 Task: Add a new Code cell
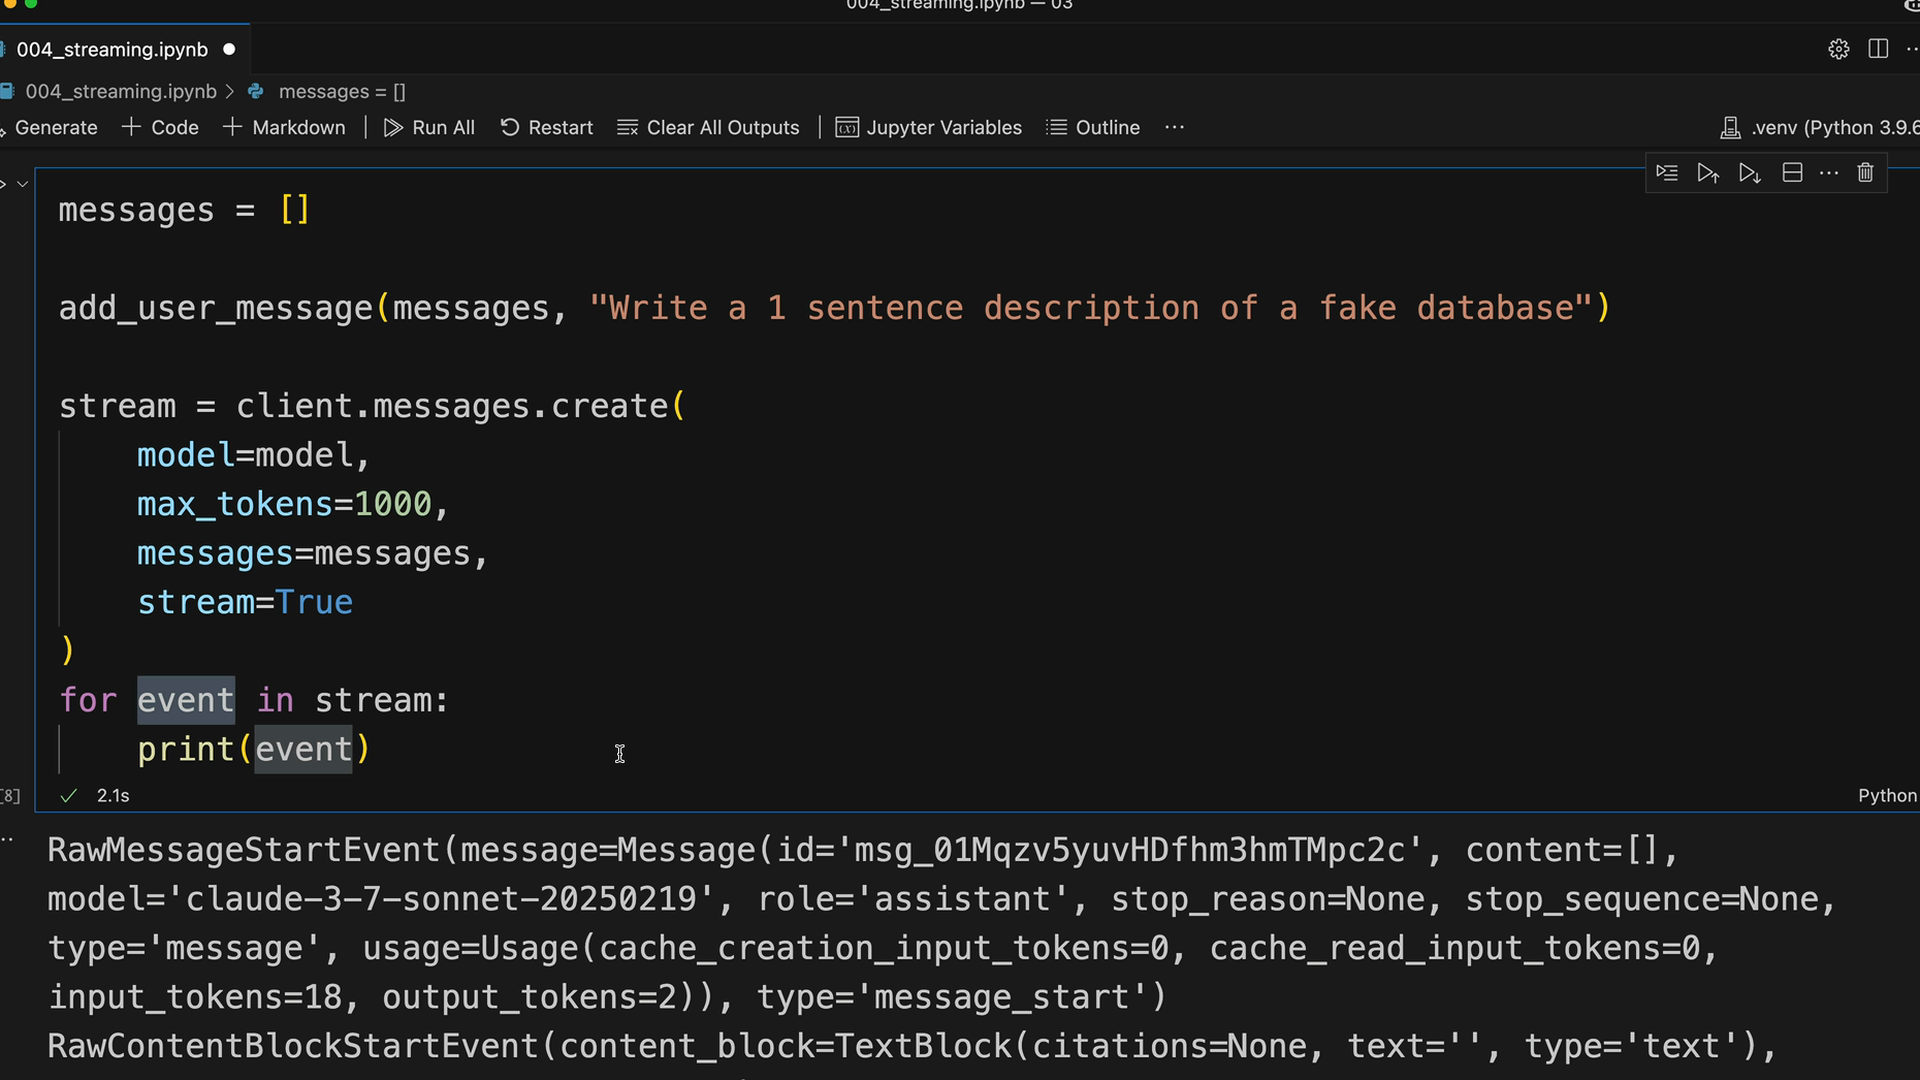coord(160,127)
